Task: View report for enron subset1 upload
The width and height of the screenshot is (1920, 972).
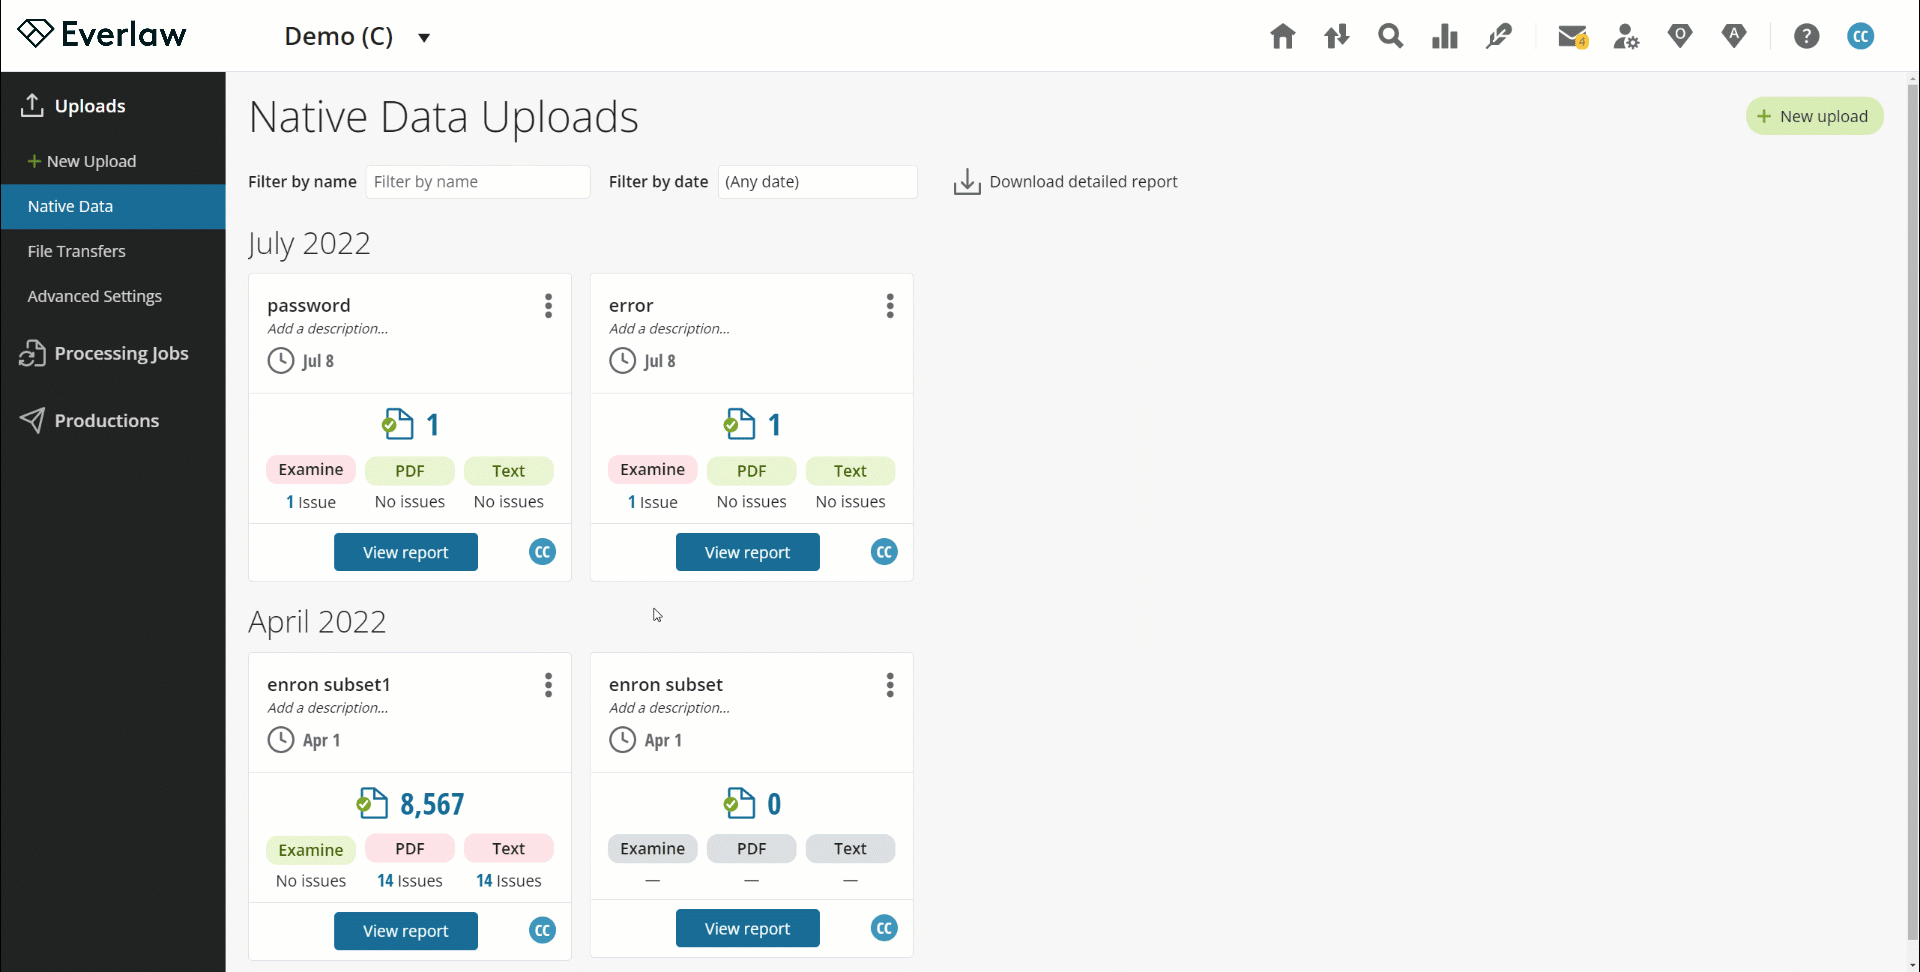Action: (406, 931)
